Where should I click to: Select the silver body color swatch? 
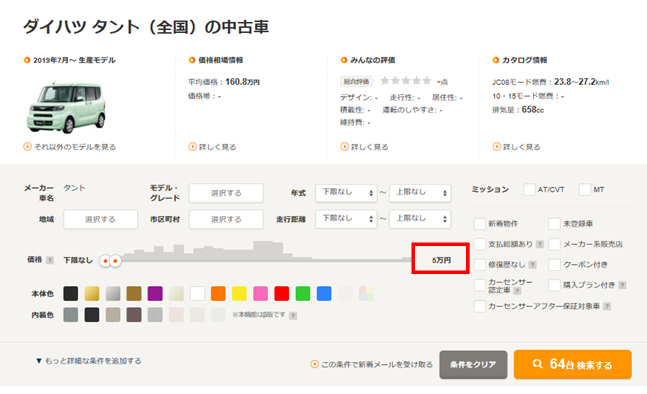pyautogui.click(x=113, y=293)
